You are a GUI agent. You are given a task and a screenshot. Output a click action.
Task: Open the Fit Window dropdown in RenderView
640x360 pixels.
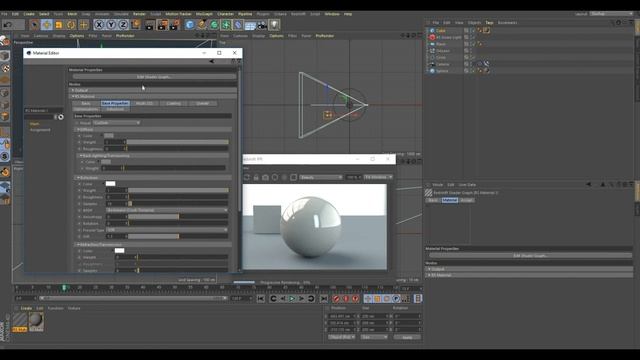pyautogui.click(x=378, y=177)
